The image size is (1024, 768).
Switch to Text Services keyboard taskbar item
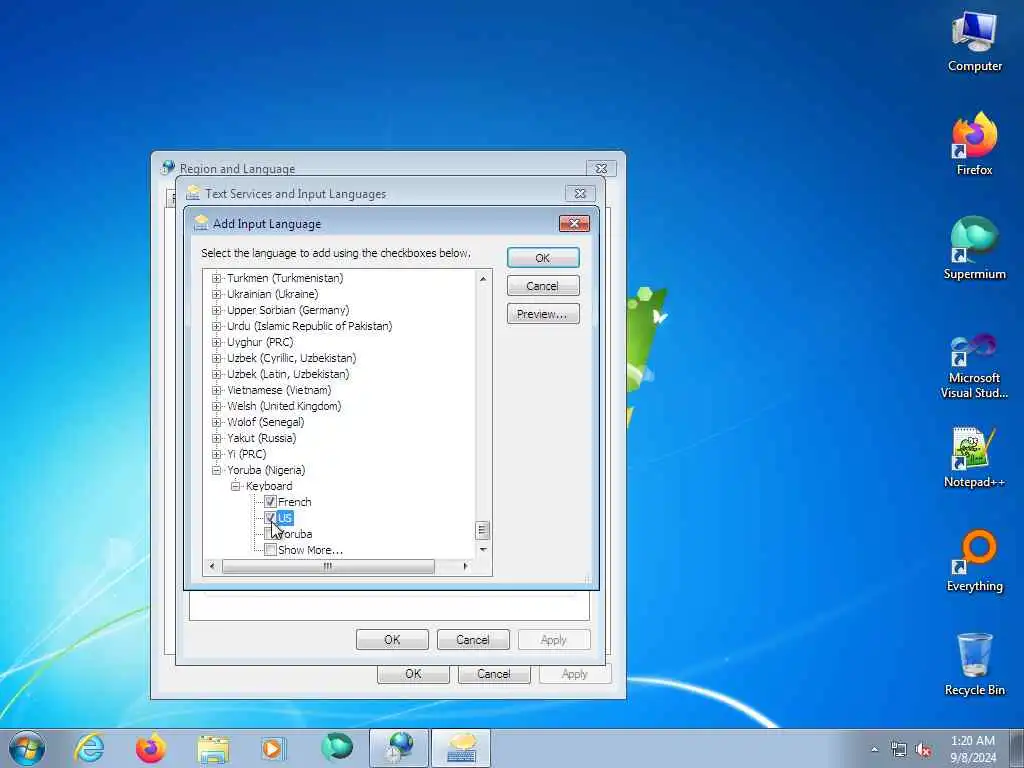click(x=460, y=748)
